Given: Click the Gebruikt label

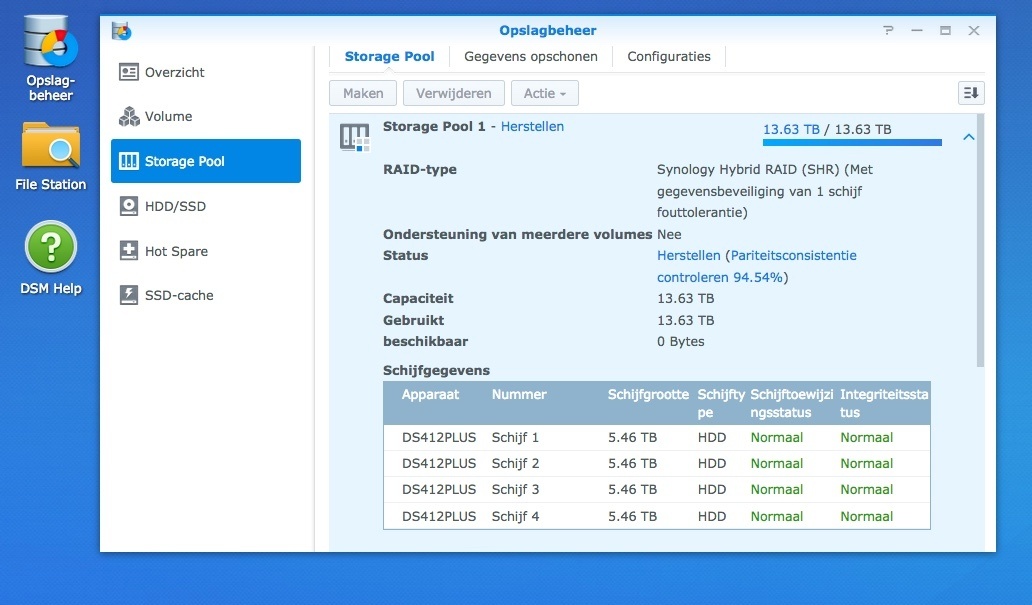Looking at the screenshot, I should pos(413,320).
